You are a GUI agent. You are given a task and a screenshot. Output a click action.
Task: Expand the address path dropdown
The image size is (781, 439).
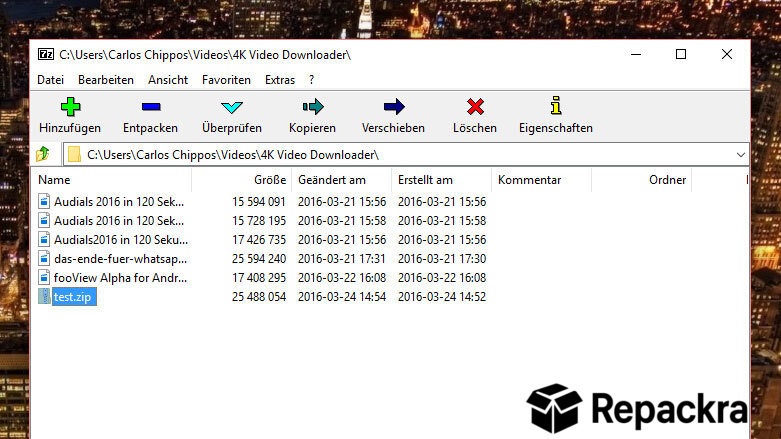click(x=741, y=154)
